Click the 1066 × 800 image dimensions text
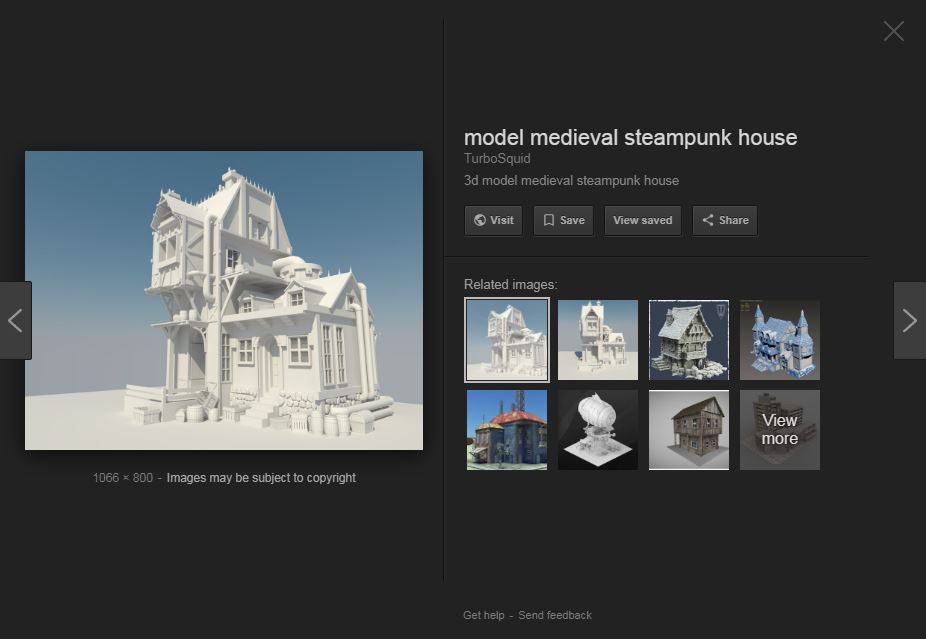The image size is (926, 639). click(123, 478)
